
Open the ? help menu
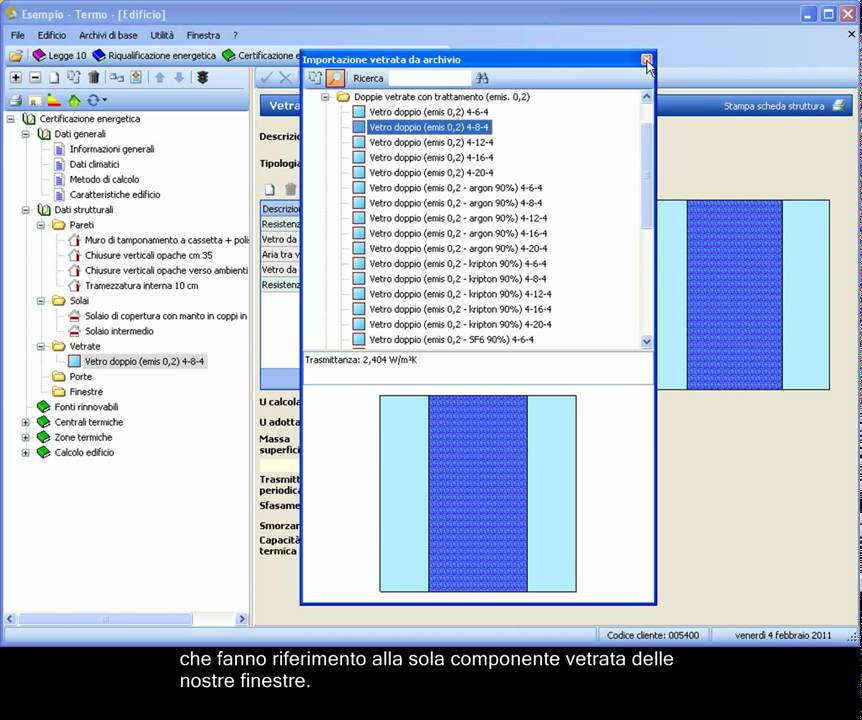pos(235,35)
